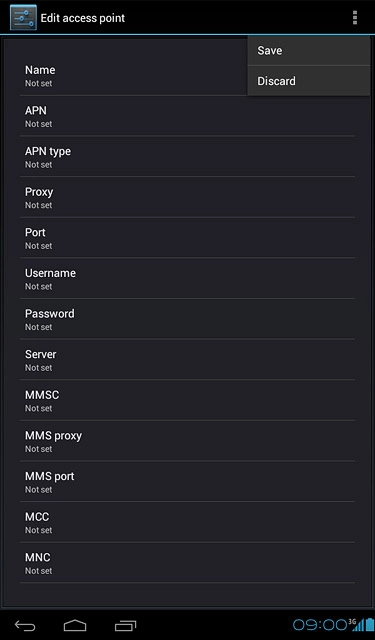Open the APN type setting

(x=188, y=157)
